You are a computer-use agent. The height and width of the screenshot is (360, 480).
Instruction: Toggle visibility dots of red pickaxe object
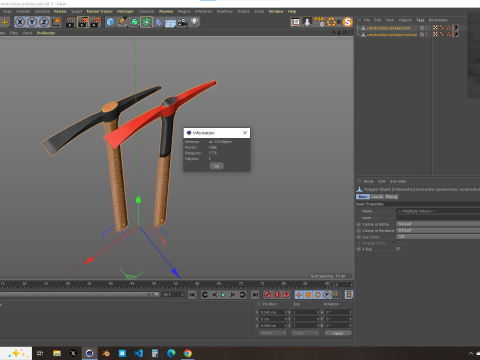427,34
